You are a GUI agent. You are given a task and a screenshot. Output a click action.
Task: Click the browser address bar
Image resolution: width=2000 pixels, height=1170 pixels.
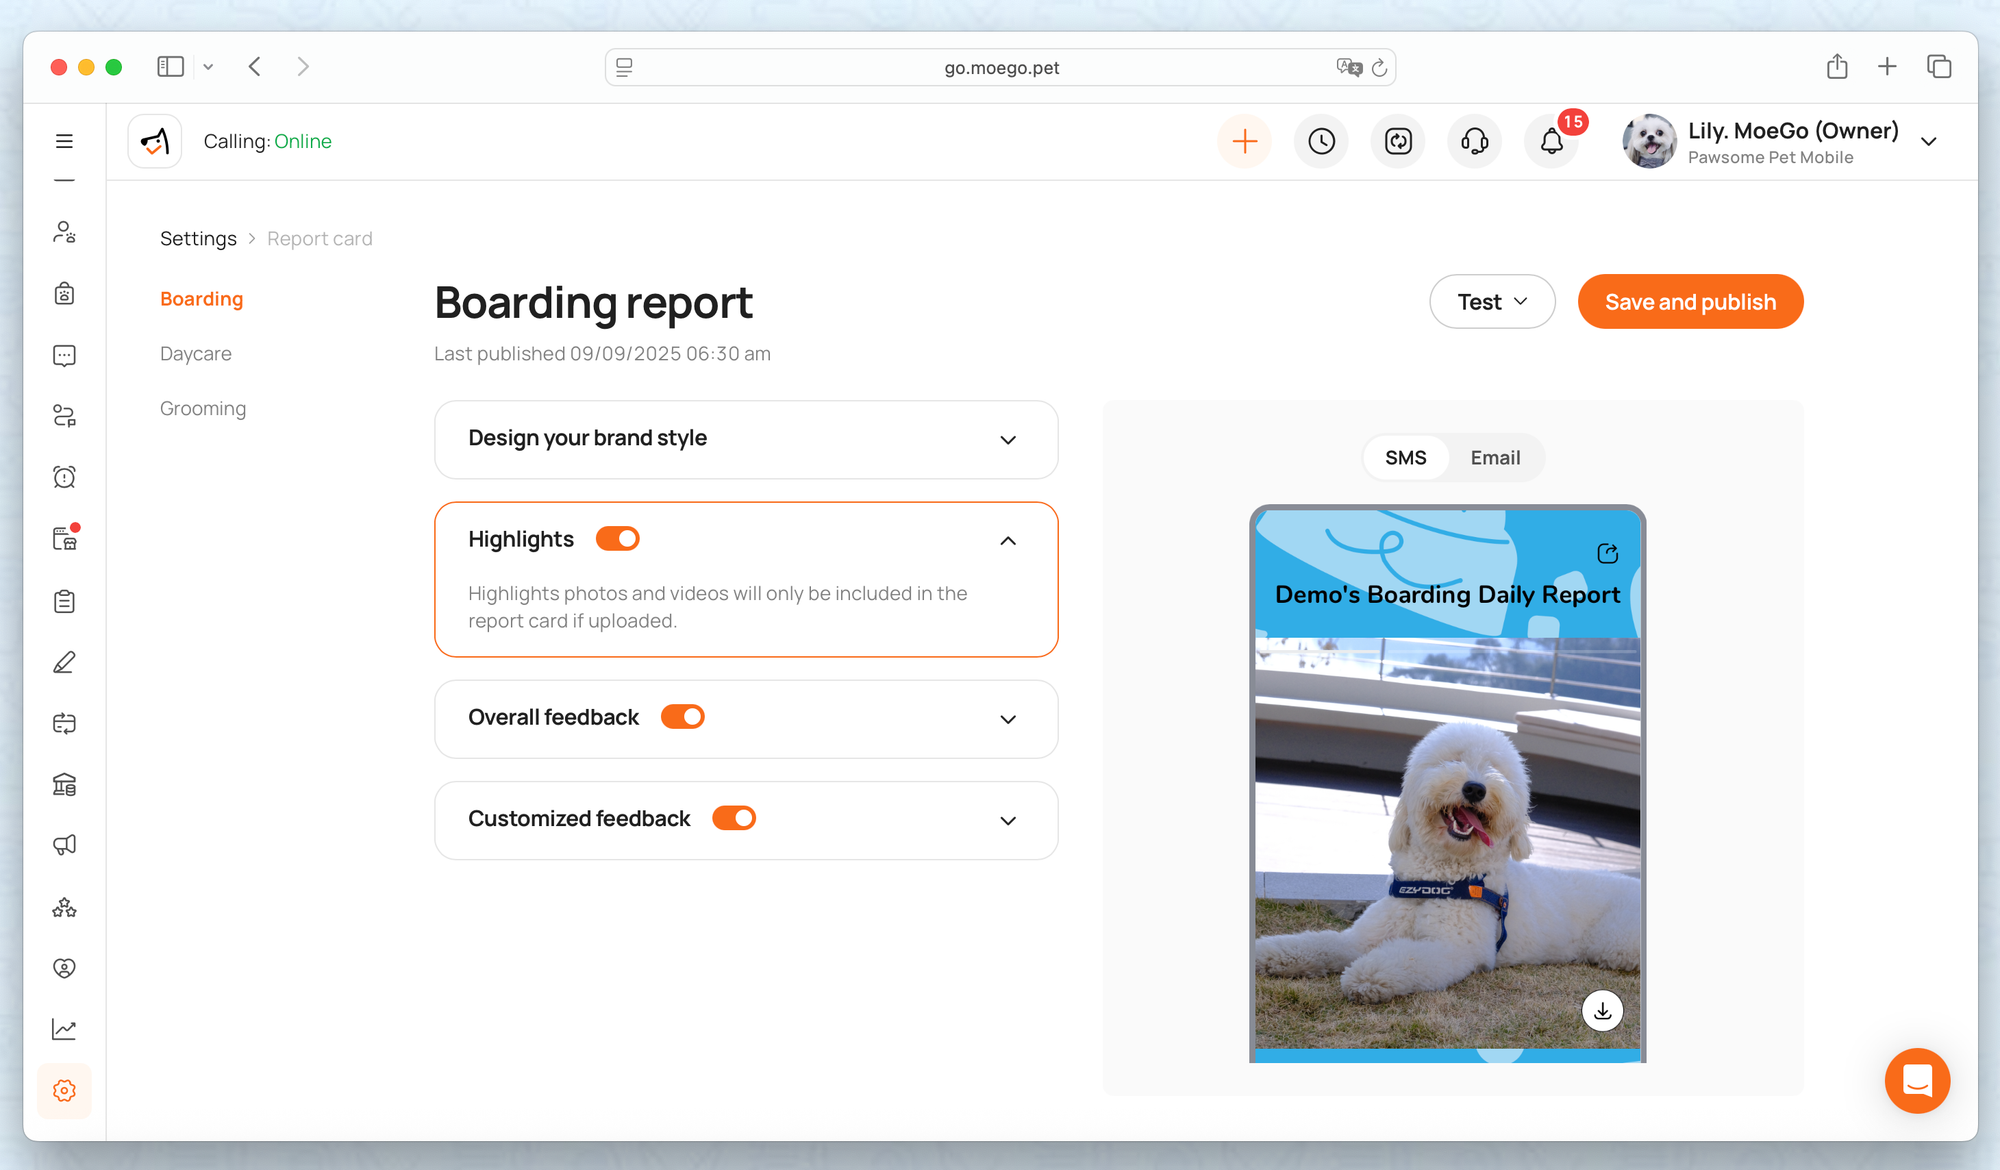pos(1000,68)
